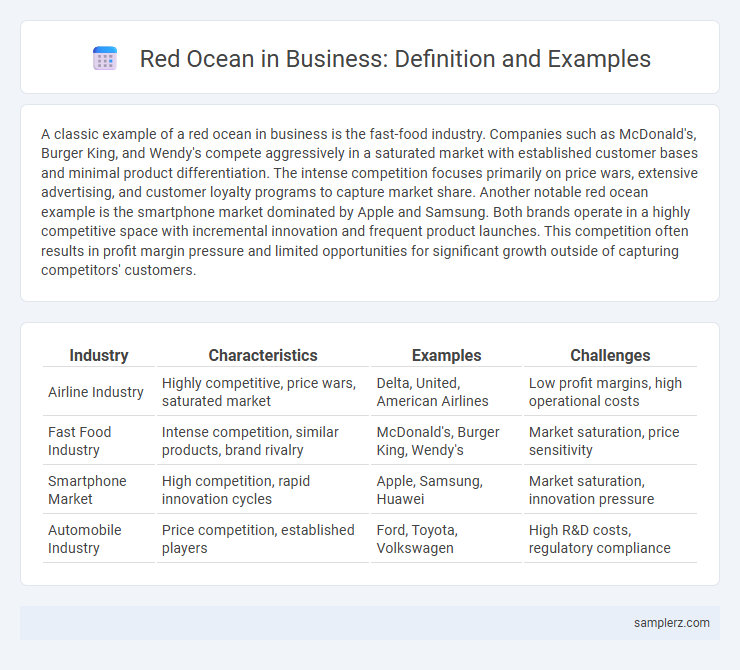
Task: Click the 'Challenges' column header
Action: pyautogui.click(x=610, y=355)
